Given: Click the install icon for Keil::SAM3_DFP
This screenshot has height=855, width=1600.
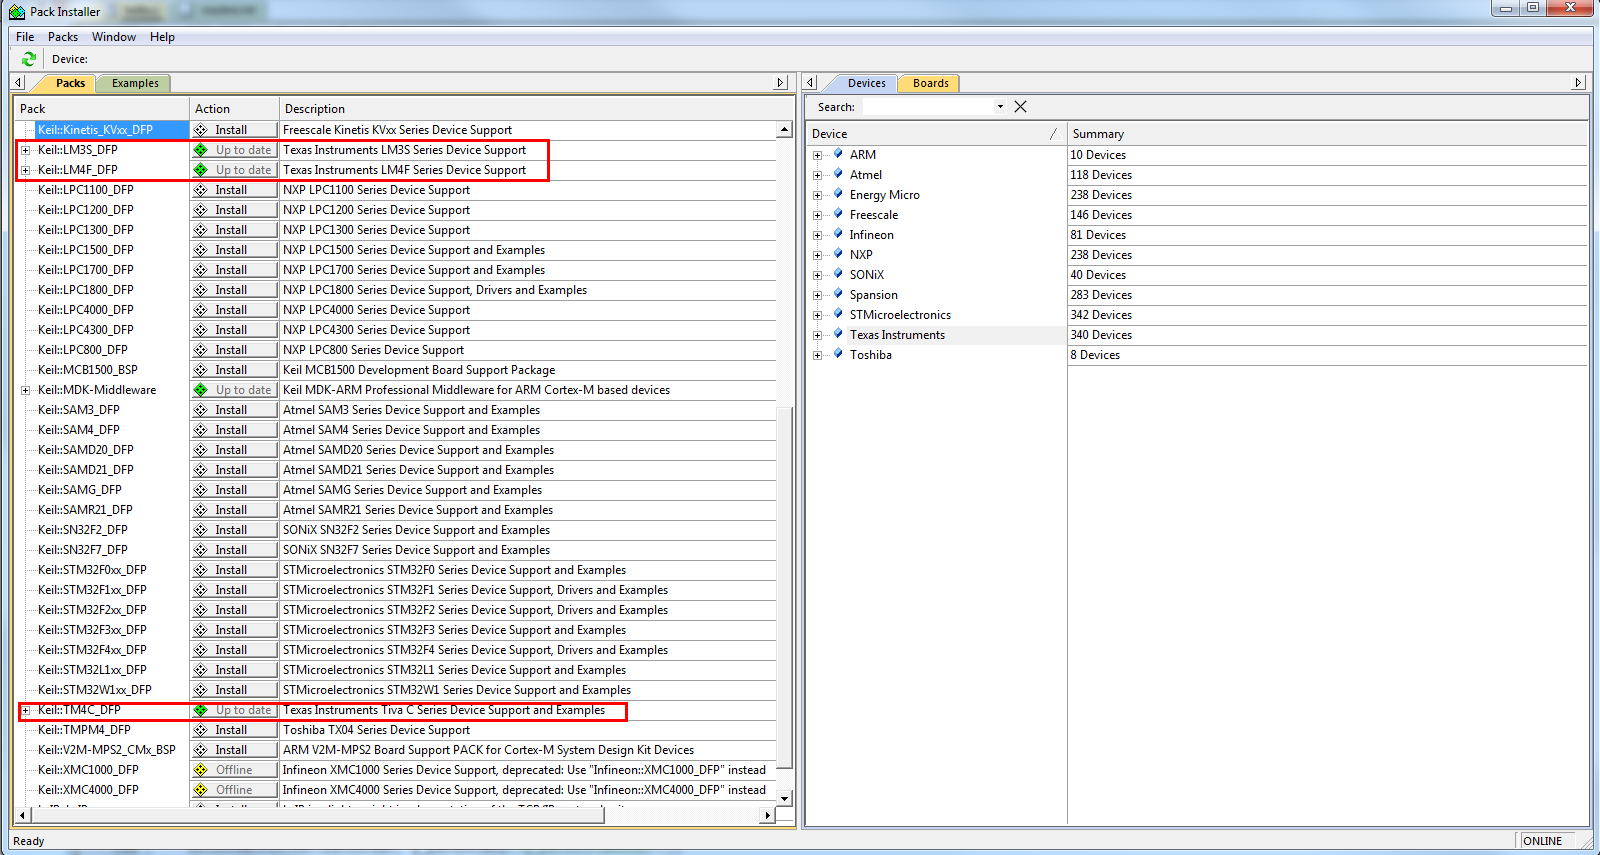Looking at the screenshot, I should pos(201,410).
